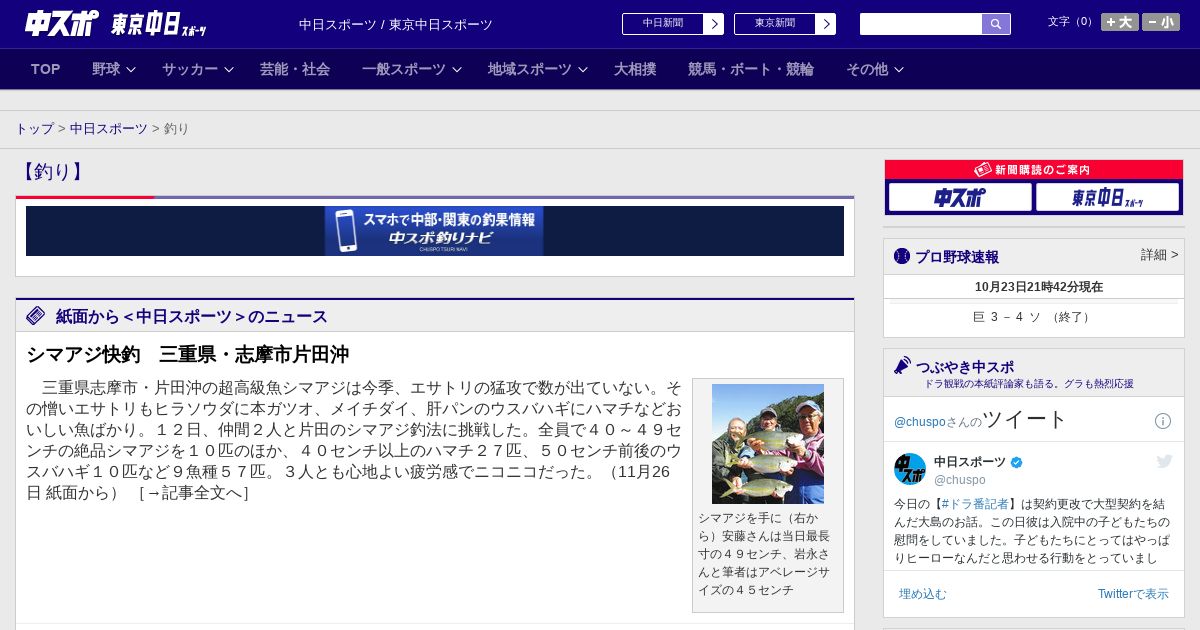The height and width of the screenshot is (630, 1200).
Task: Open the 中日新聞 link button
Action: [x=662, y=24]
